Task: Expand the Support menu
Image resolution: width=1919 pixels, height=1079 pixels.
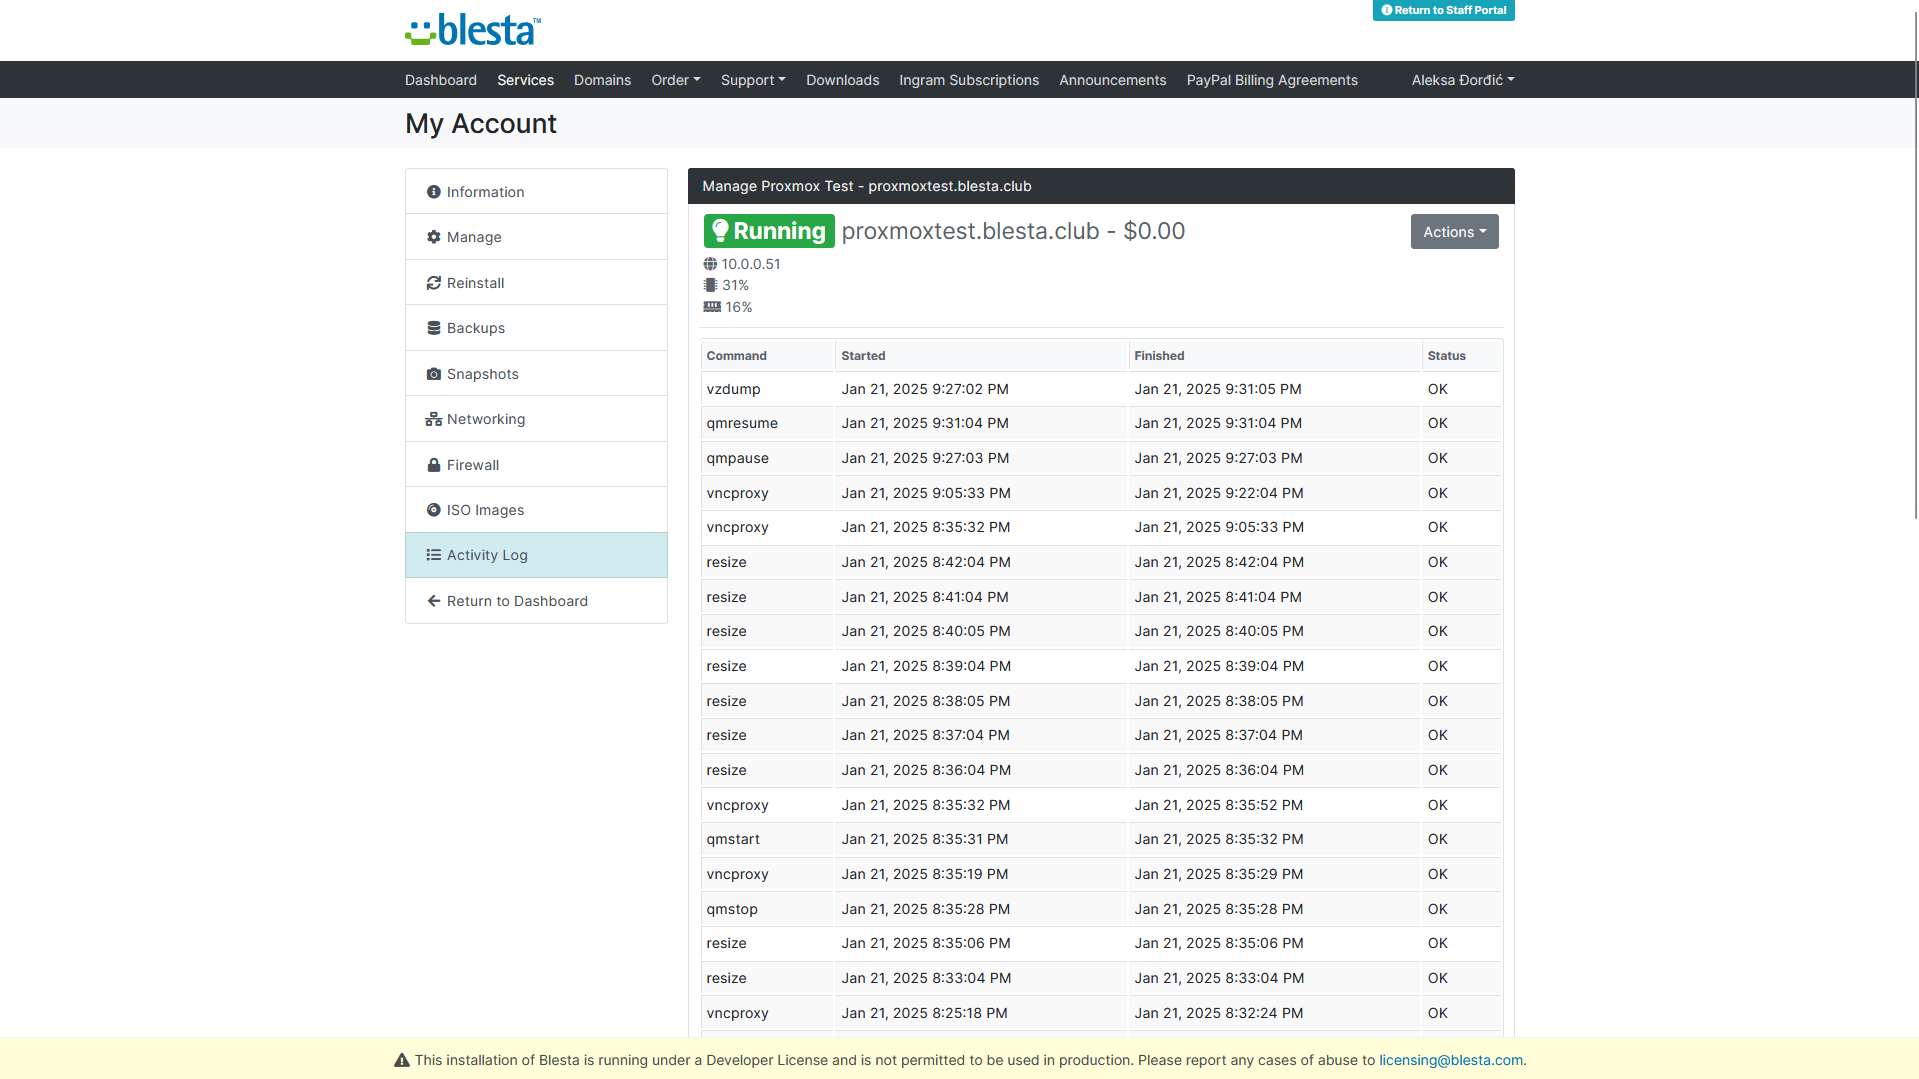Action: (x=753, y=80)
